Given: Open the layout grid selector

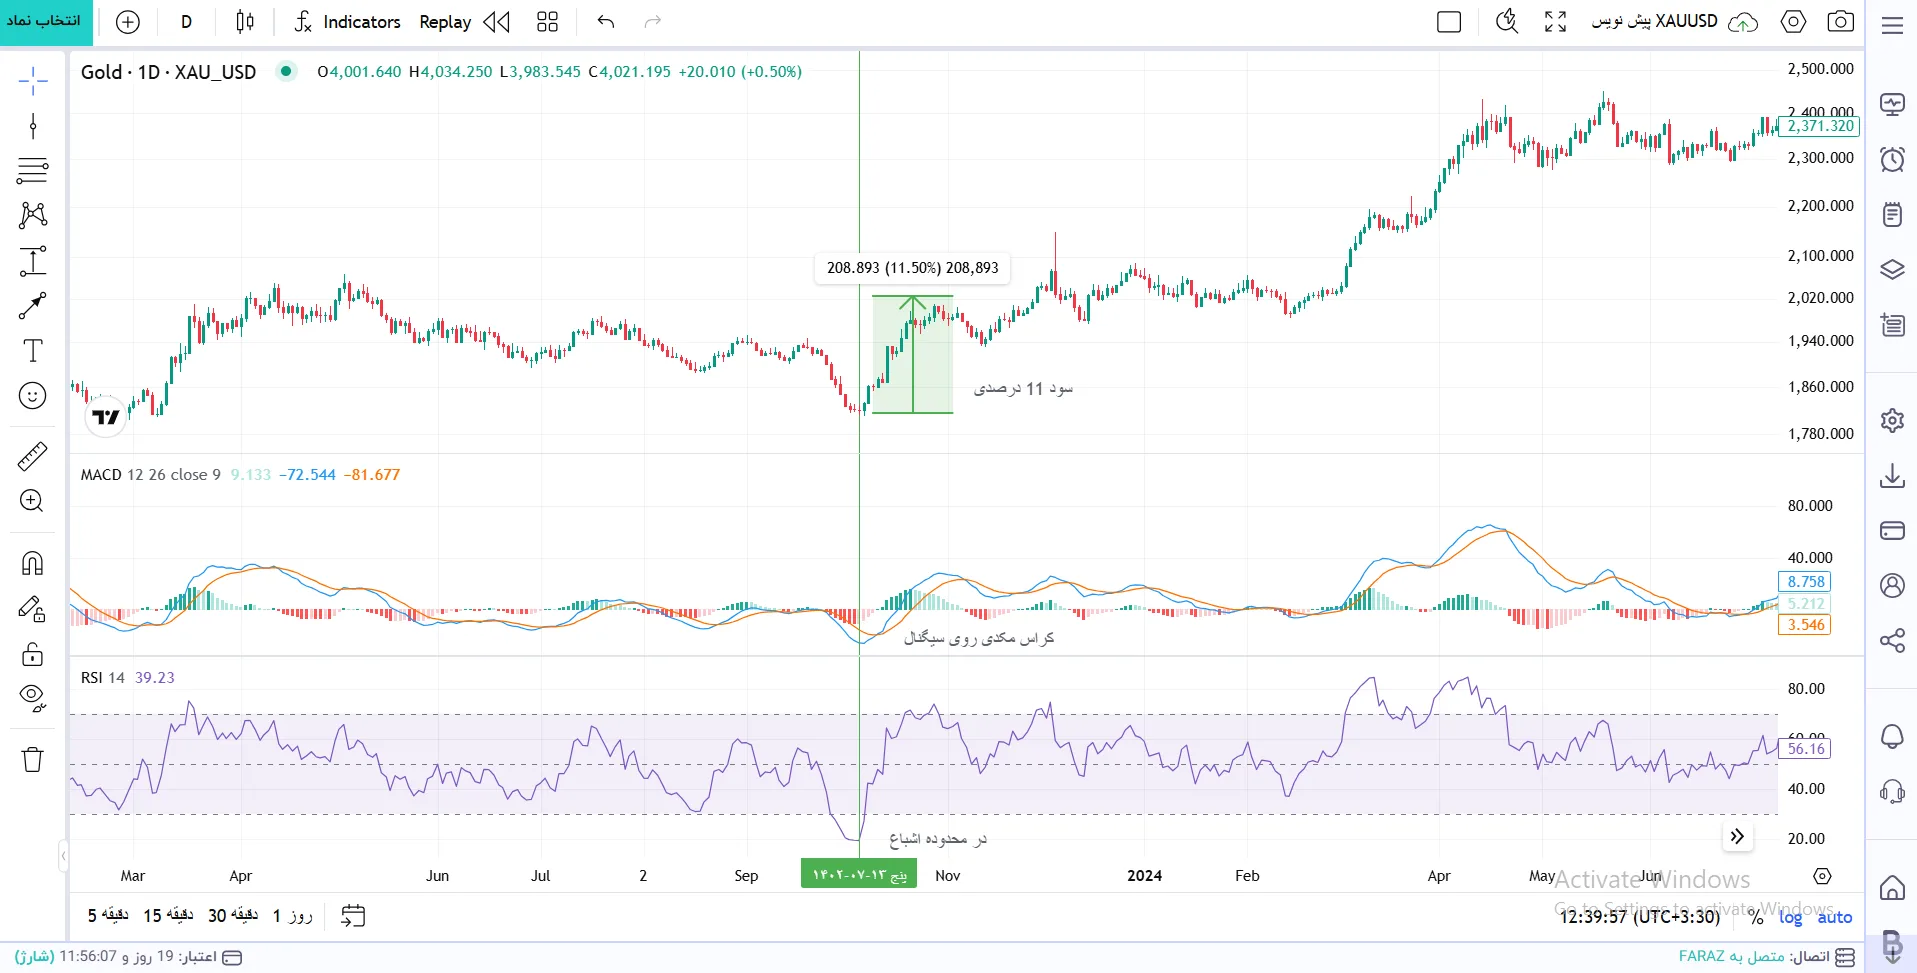Looking at the screenshot, I should coord(547,22).
